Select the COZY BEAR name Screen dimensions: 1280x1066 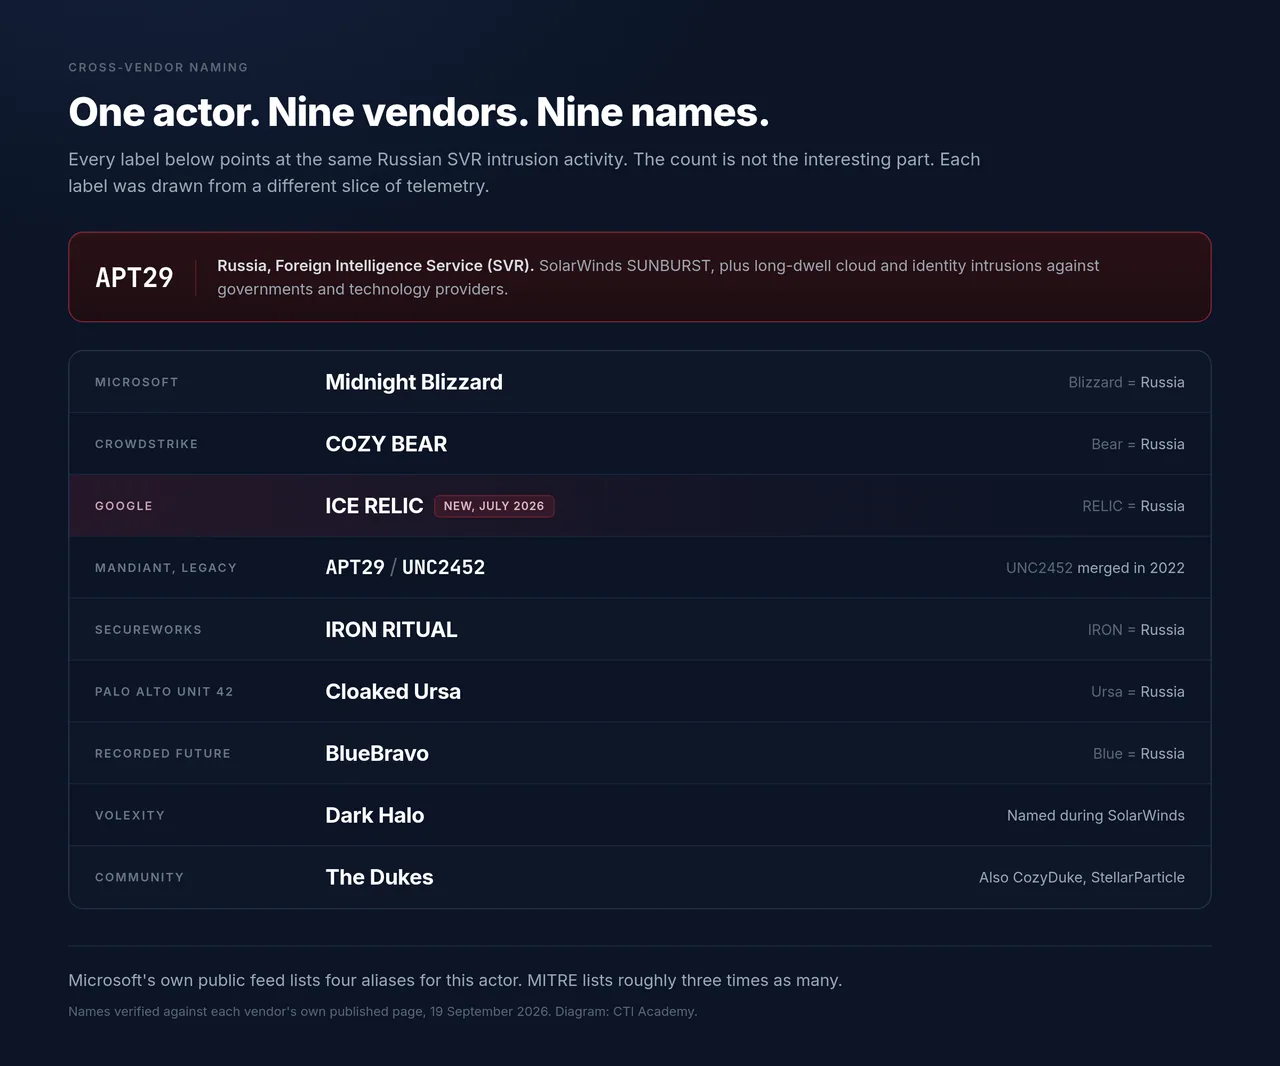pyautogui.click(x=386, y=444)
